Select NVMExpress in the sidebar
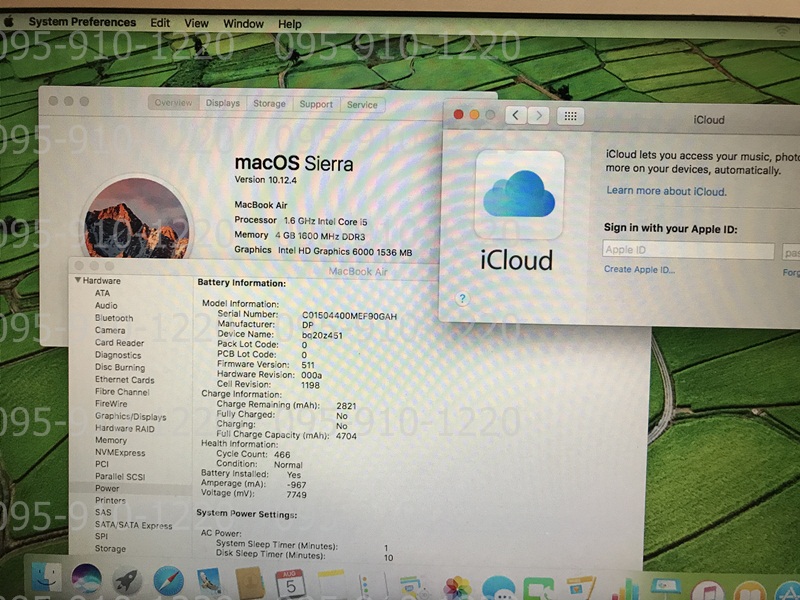Screen dimensions: 800x600 [x=120, y=453]
